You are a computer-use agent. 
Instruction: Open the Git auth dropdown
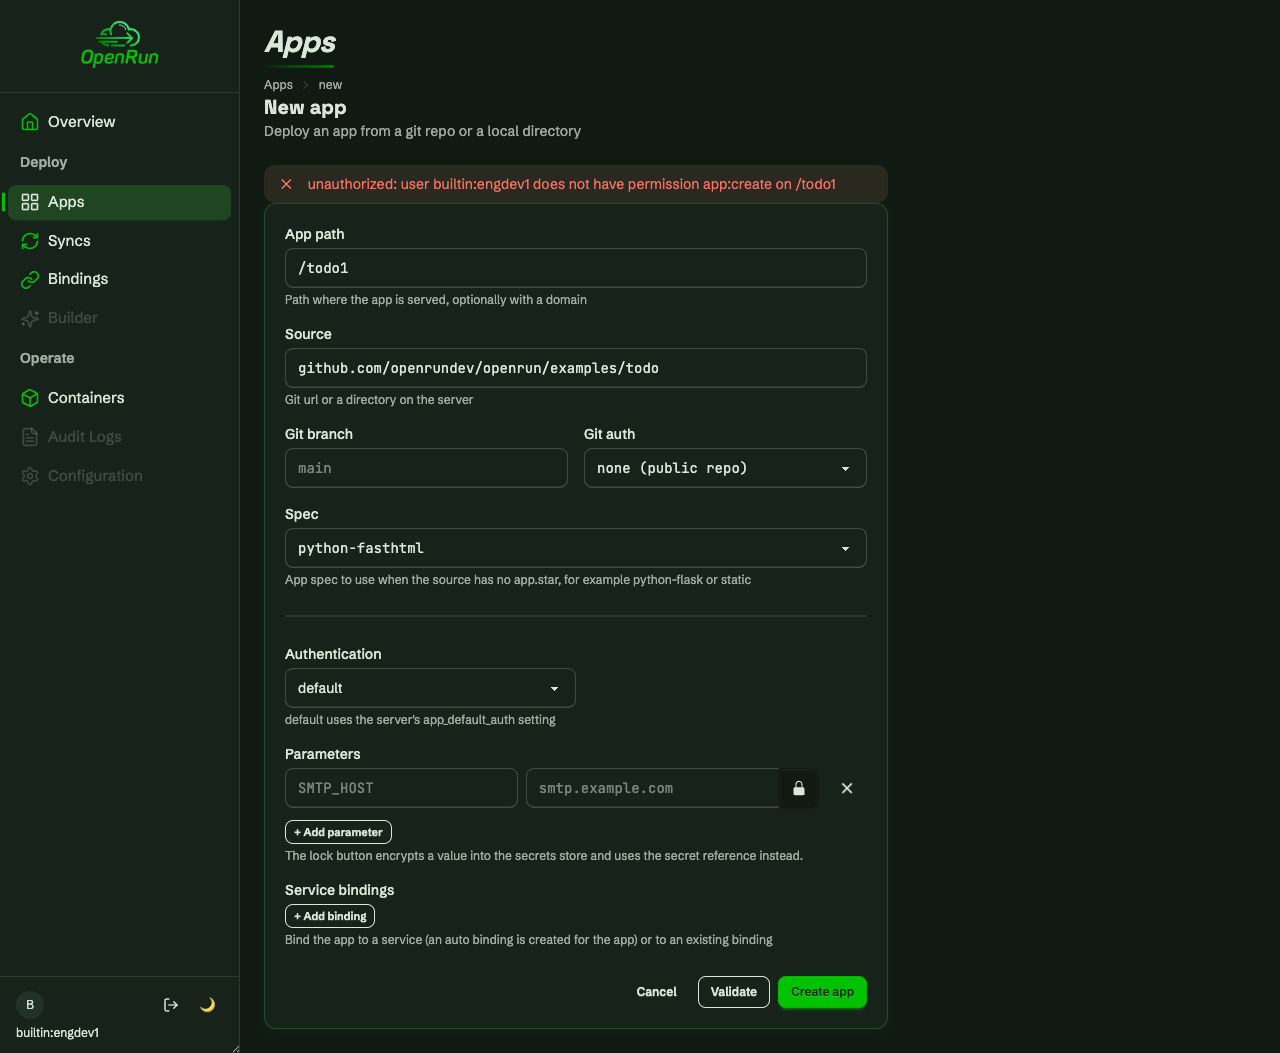click(x=725, y=468)
